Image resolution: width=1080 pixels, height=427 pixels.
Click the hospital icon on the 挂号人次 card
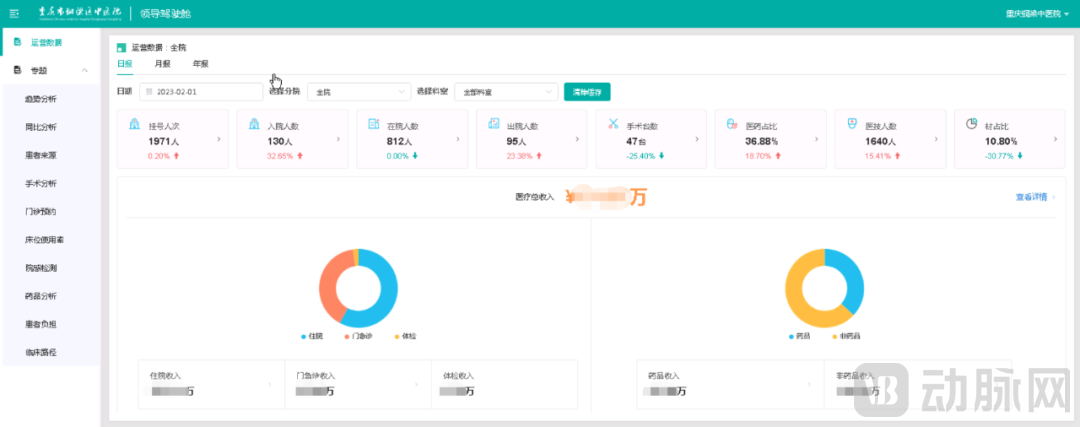[x=134, y=124]
